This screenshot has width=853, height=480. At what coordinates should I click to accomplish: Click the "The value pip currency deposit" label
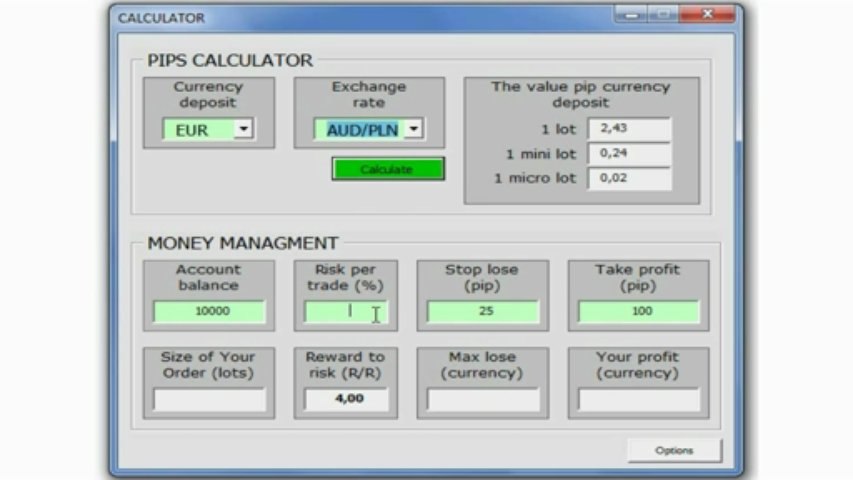(580, 95)
